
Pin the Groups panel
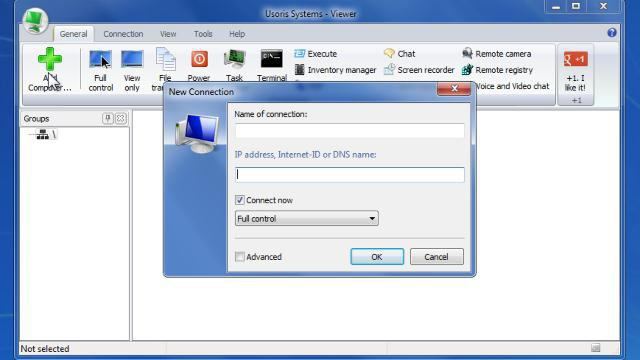coord(107,118)
